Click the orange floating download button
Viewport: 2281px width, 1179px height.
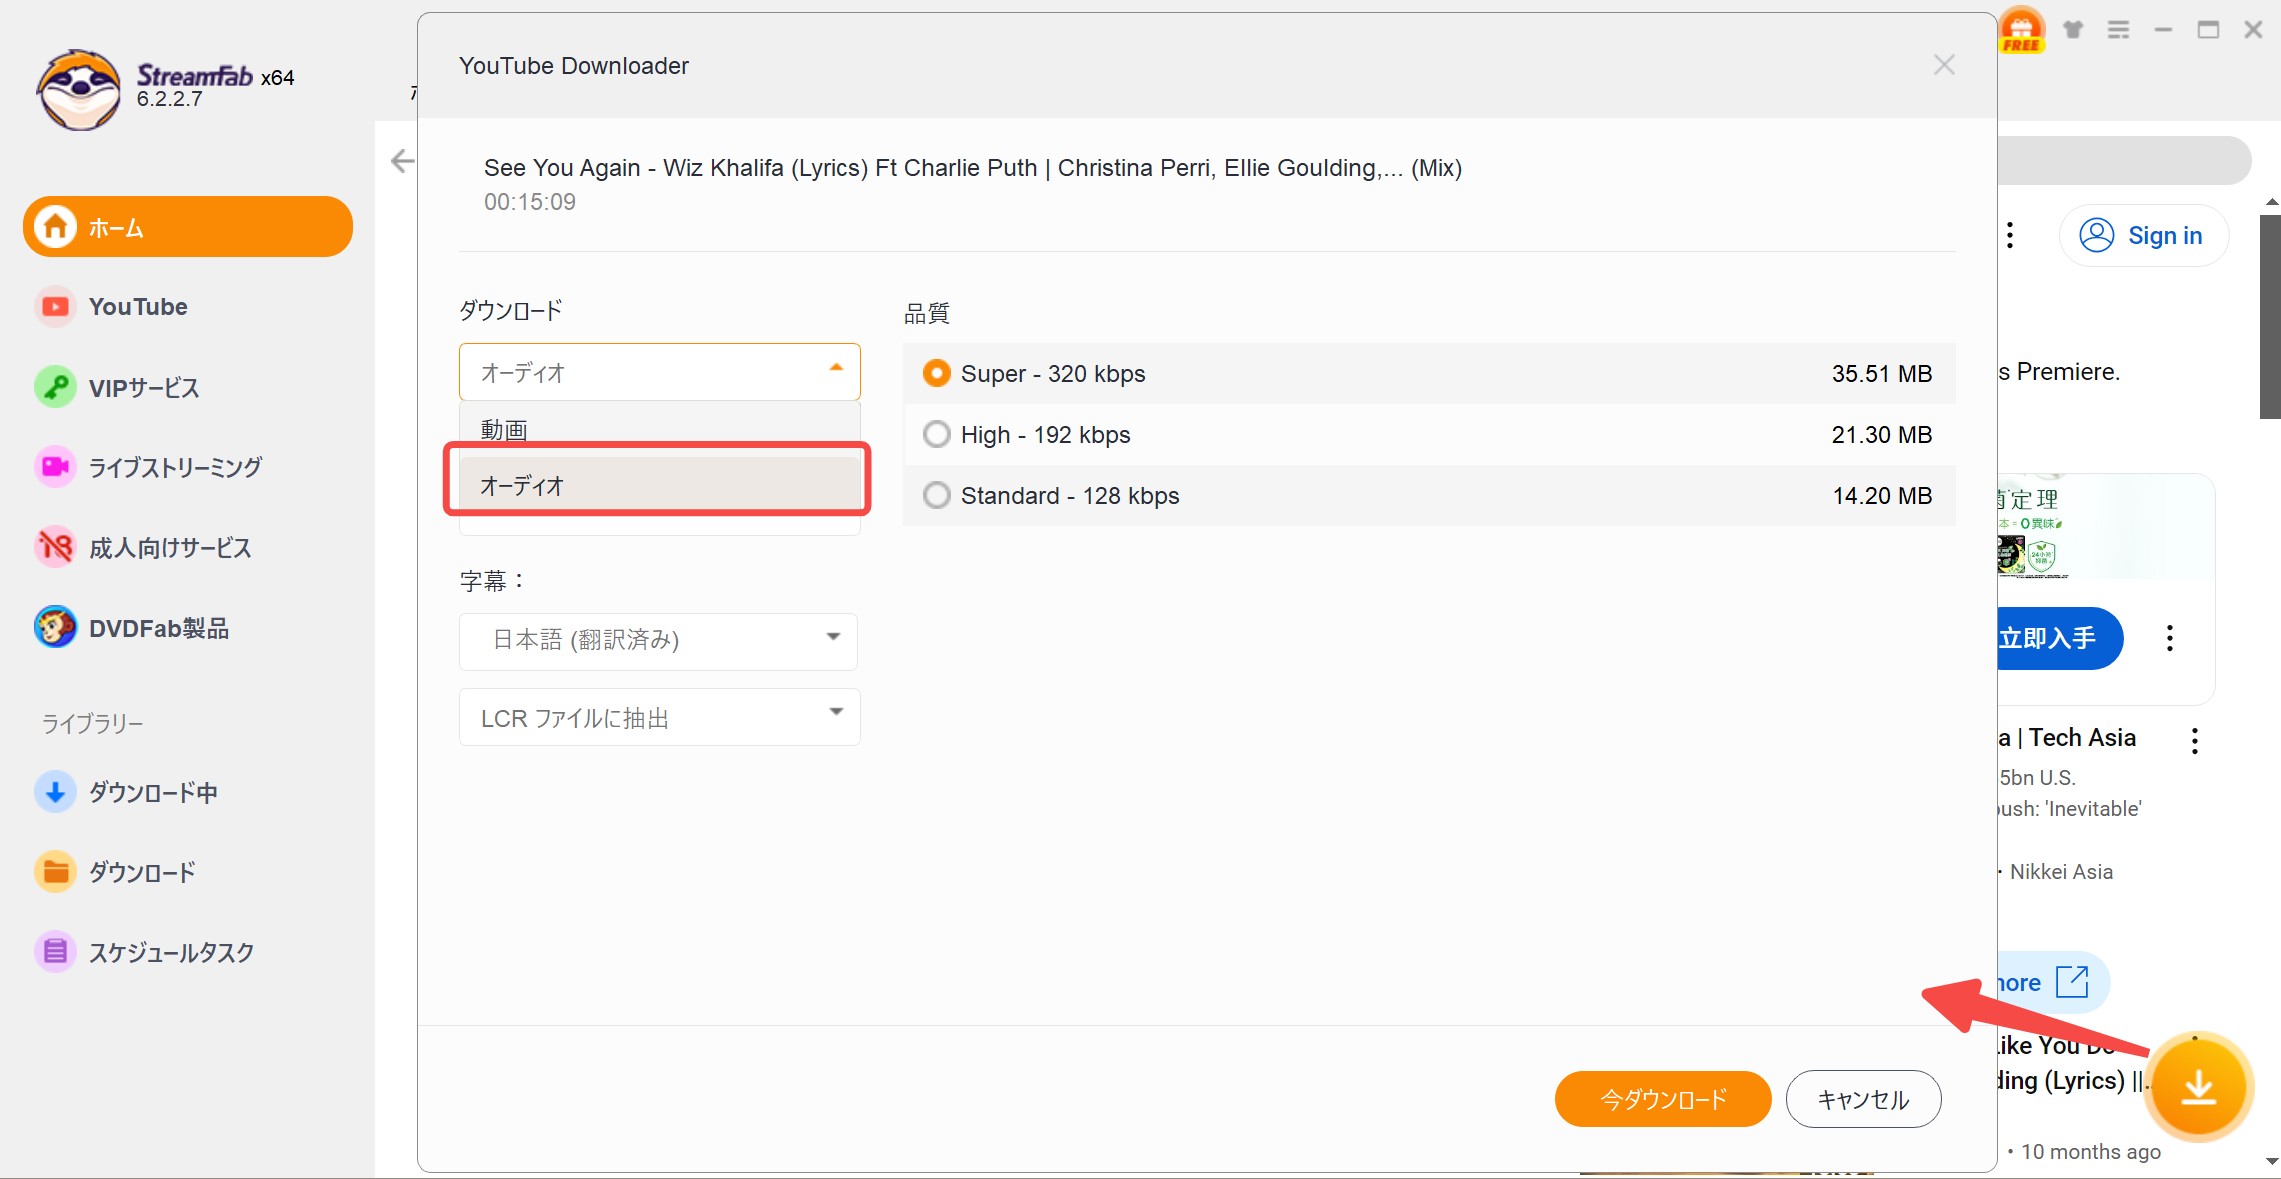click(2199, 1086)
